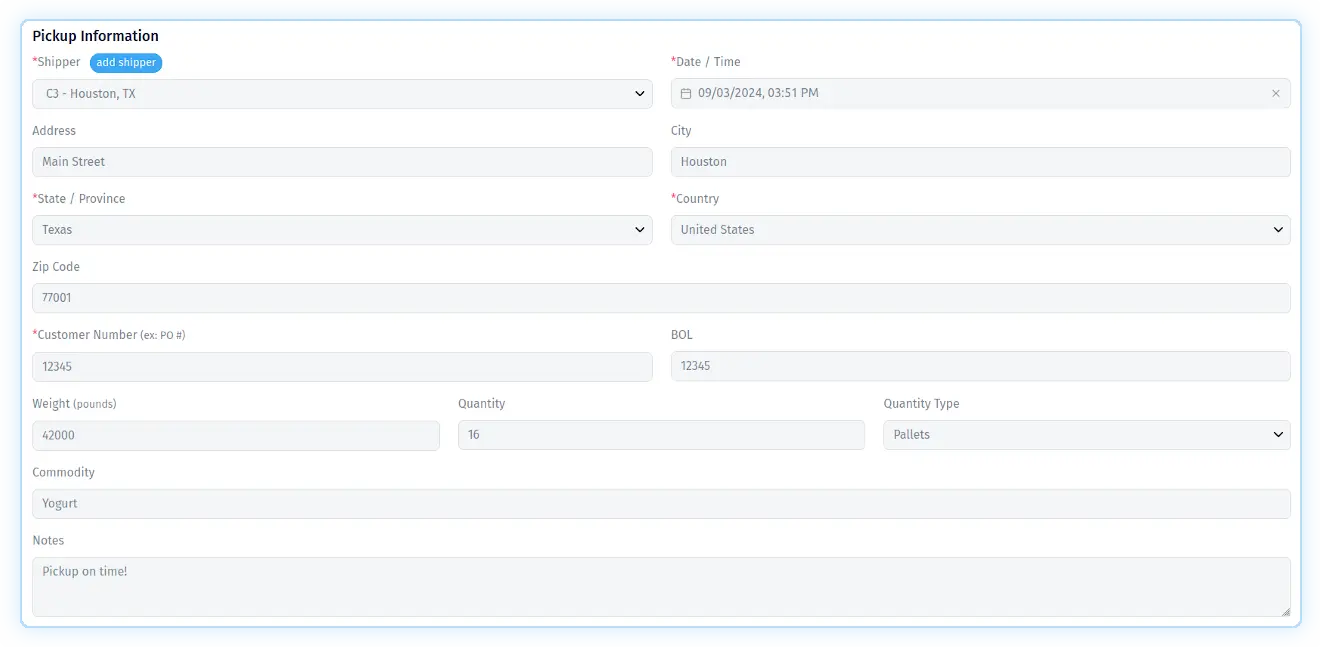Clear the date with the X icon
Viewport: 1320px width, 647px height.
(1275, 93)
